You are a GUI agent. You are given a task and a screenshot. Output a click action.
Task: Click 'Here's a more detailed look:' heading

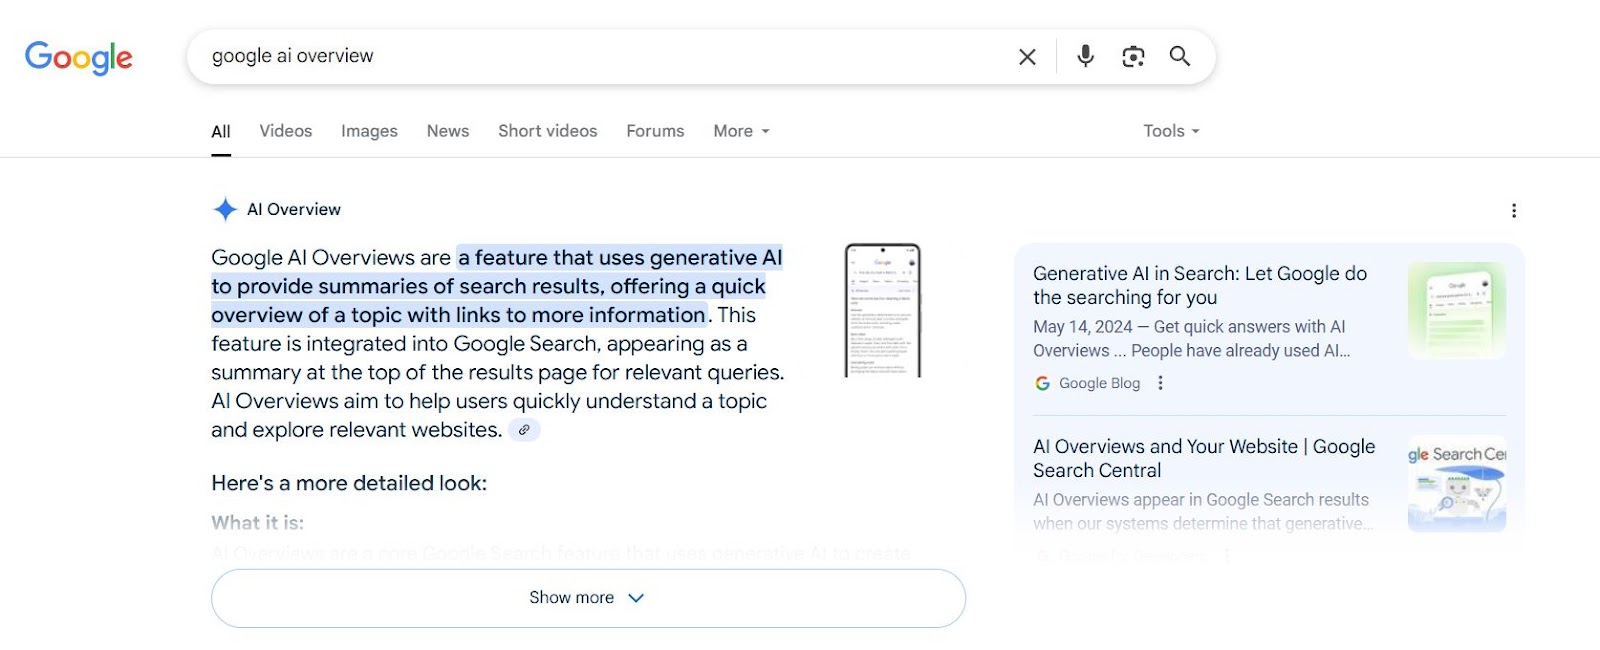[x=349, y=483]
